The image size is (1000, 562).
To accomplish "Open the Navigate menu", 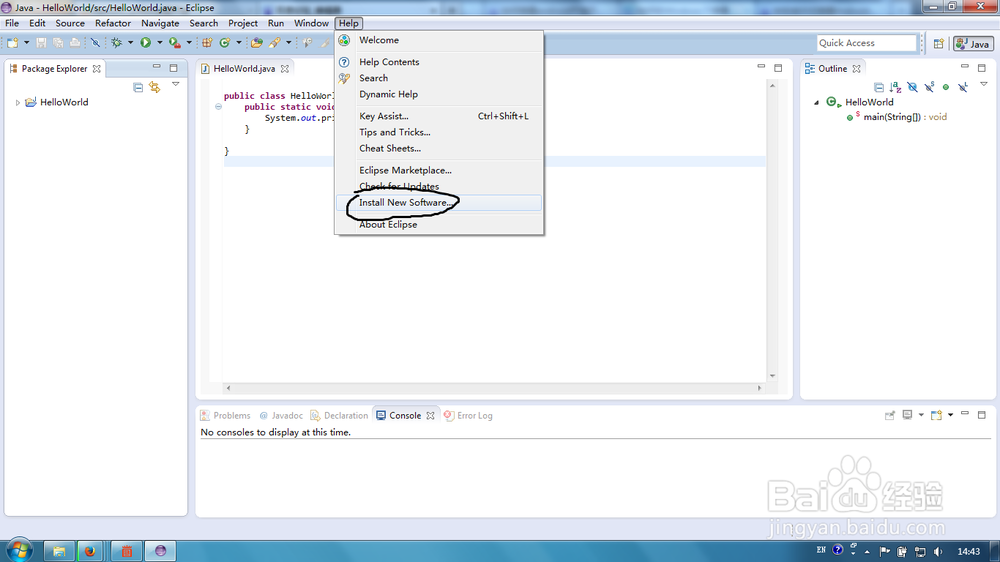I will tap(160, 23).
